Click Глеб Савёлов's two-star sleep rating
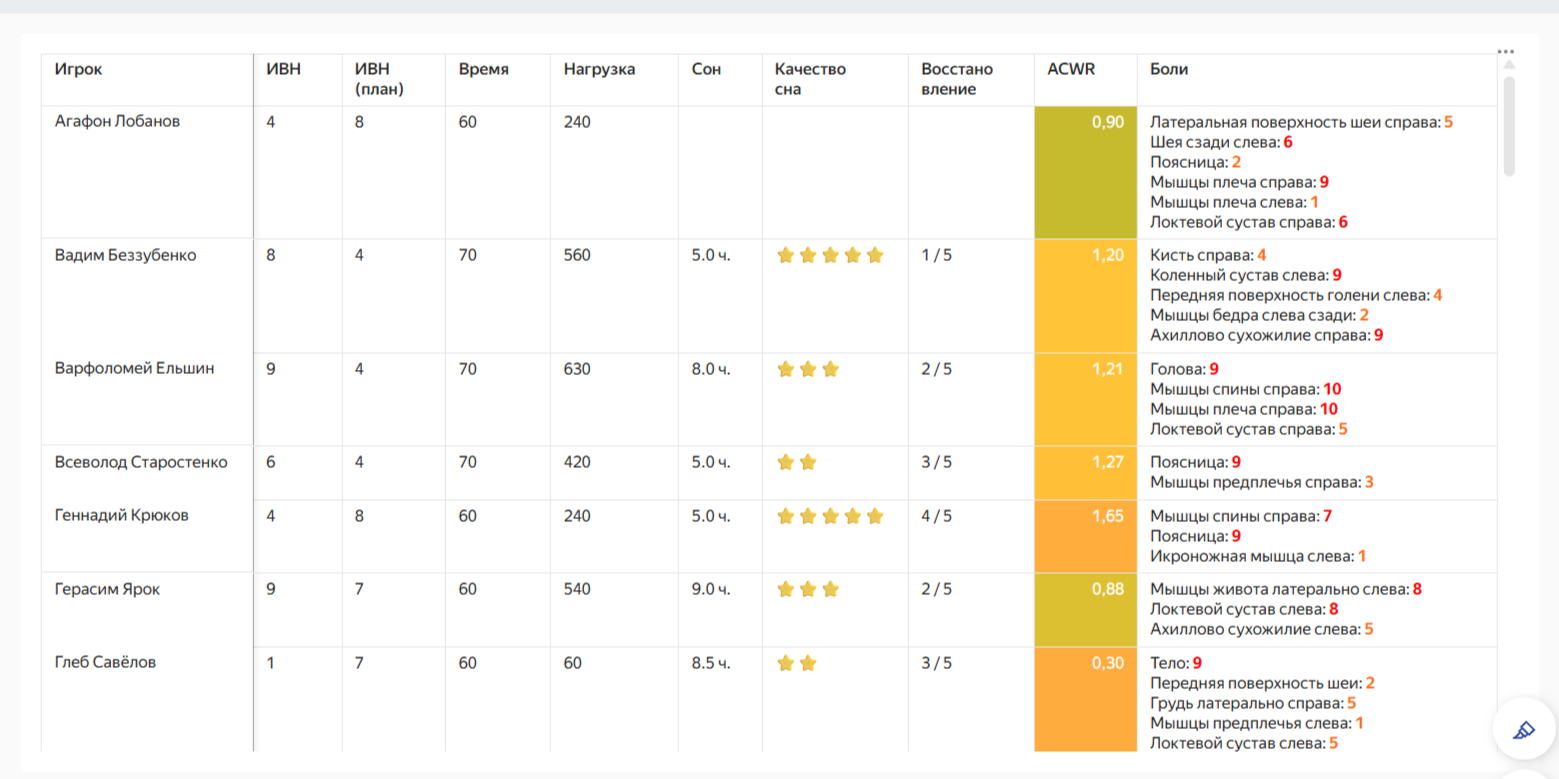The height and width of the screenshot is (779, 1559). 797,662
